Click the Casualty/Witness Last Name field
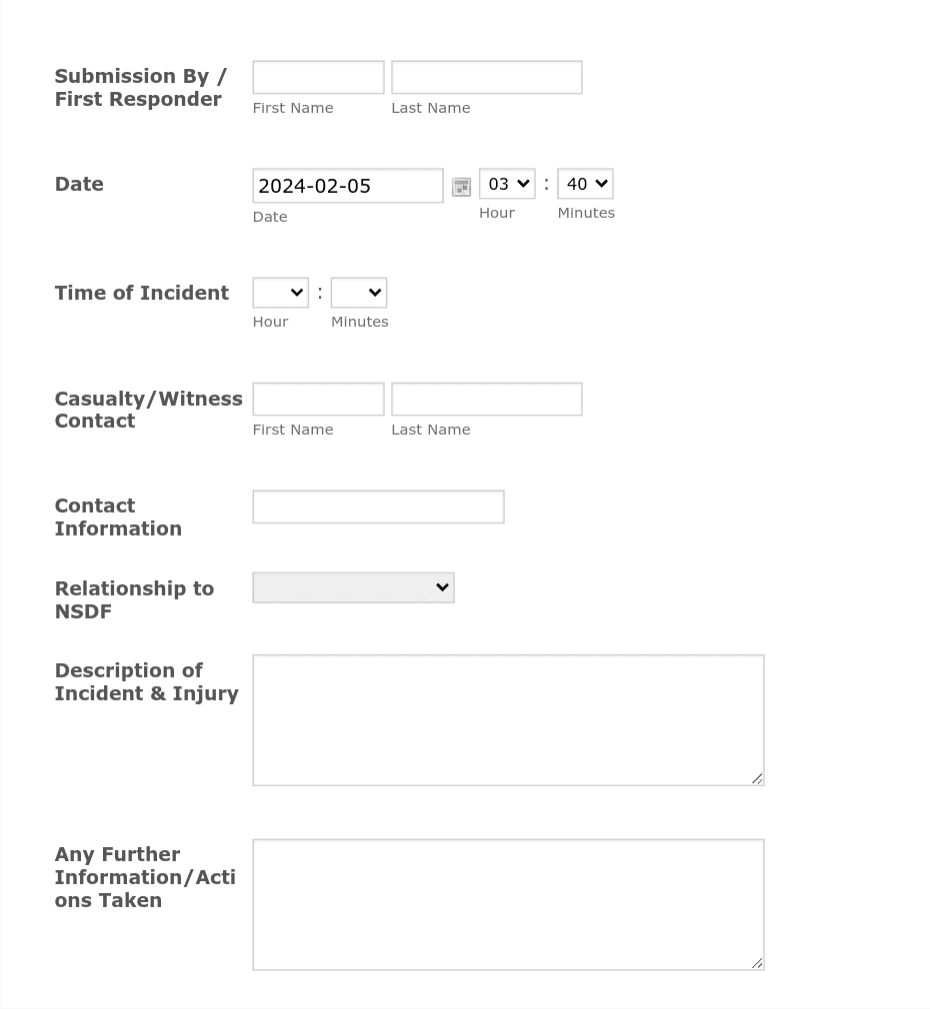 click(486, 398)
